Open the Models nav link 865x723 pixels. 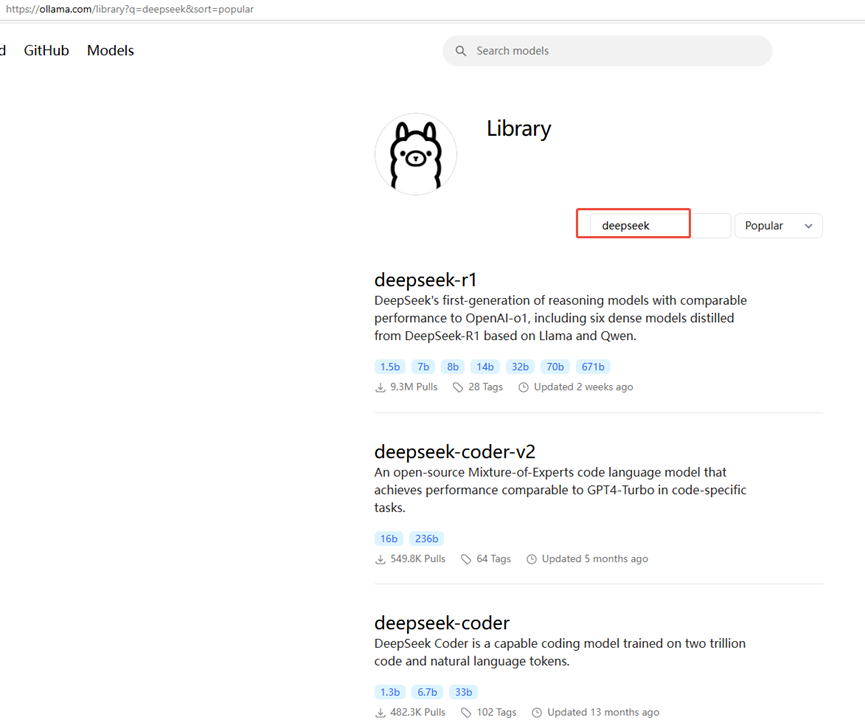pos(110,50)
